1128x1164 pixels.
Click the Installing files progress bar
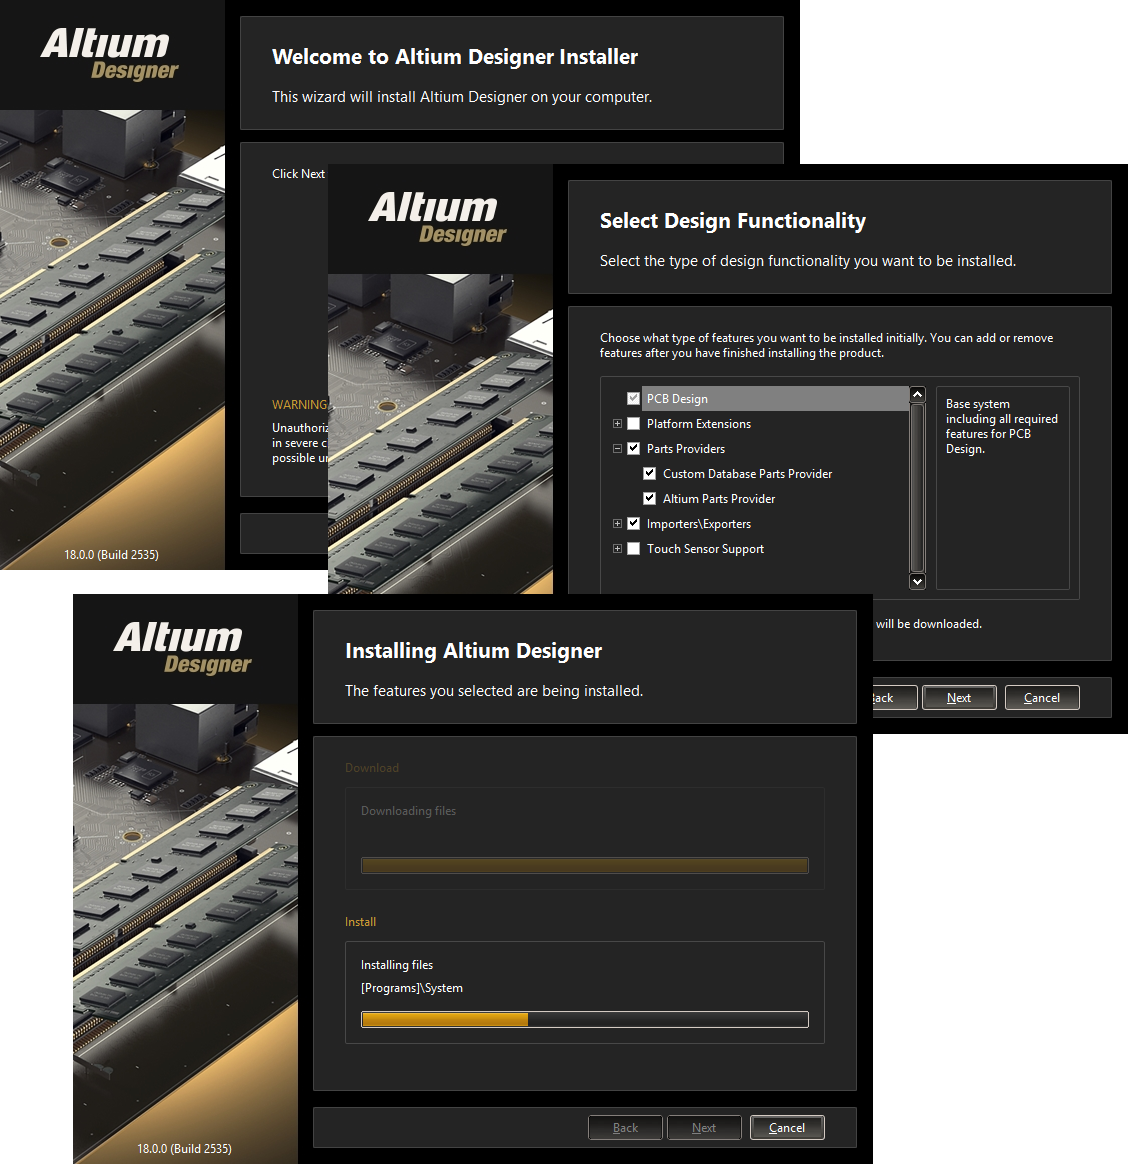(584, 1020)
